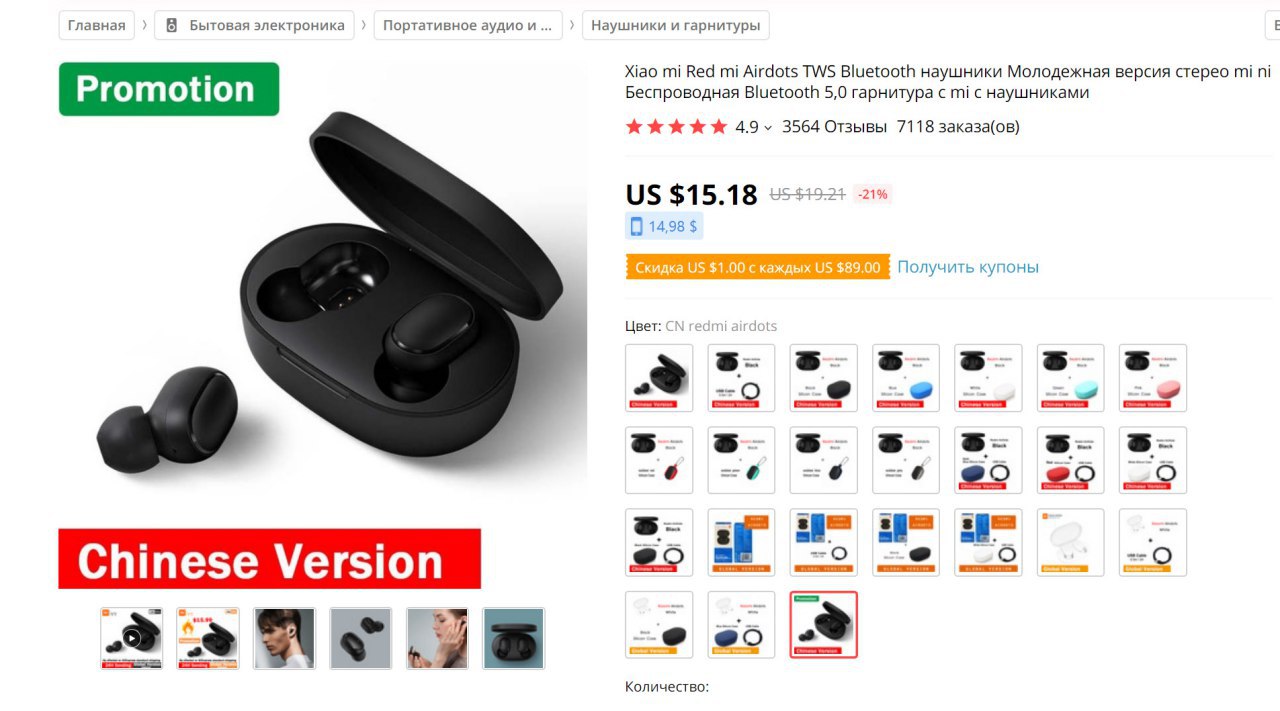Screen dimensions: 1280x711
Task: Select the thumbnail of the man wearing earbuds
Action: pyautogui.click(x=284, y=638)
